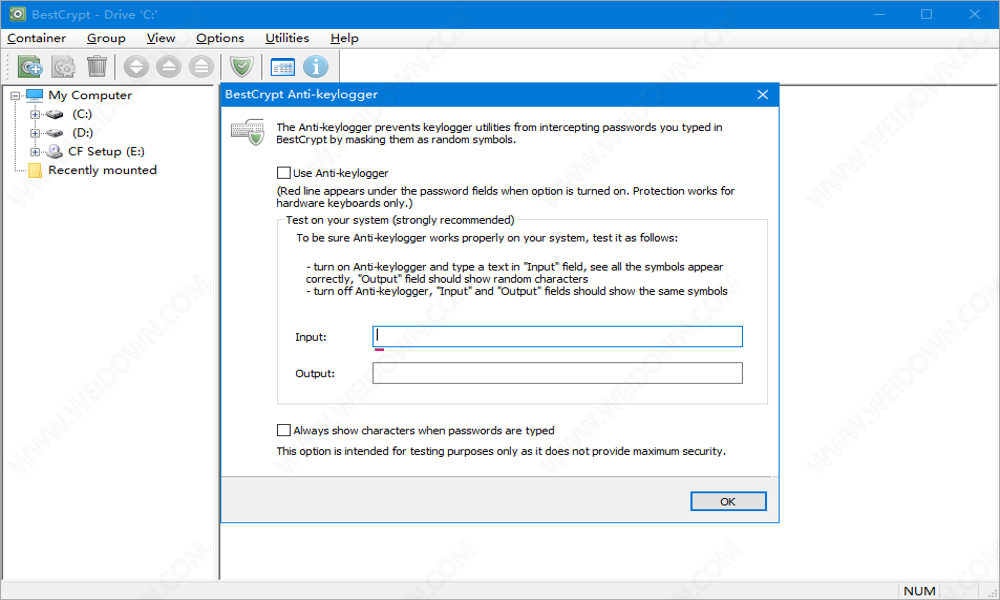Click the new container icon with plus
The image size is (1000, 600).
(x=30, y=66)
